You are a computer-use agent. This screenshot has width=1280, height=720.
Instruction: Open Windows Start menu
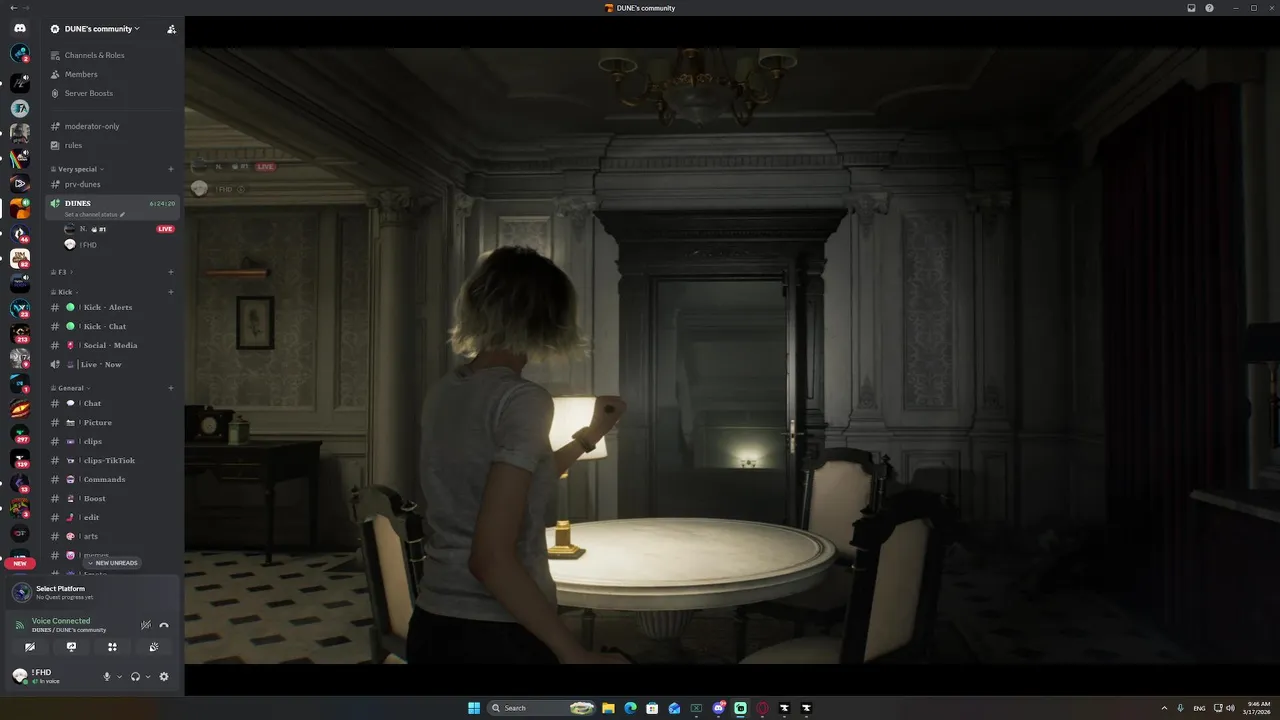coord(474,708)
